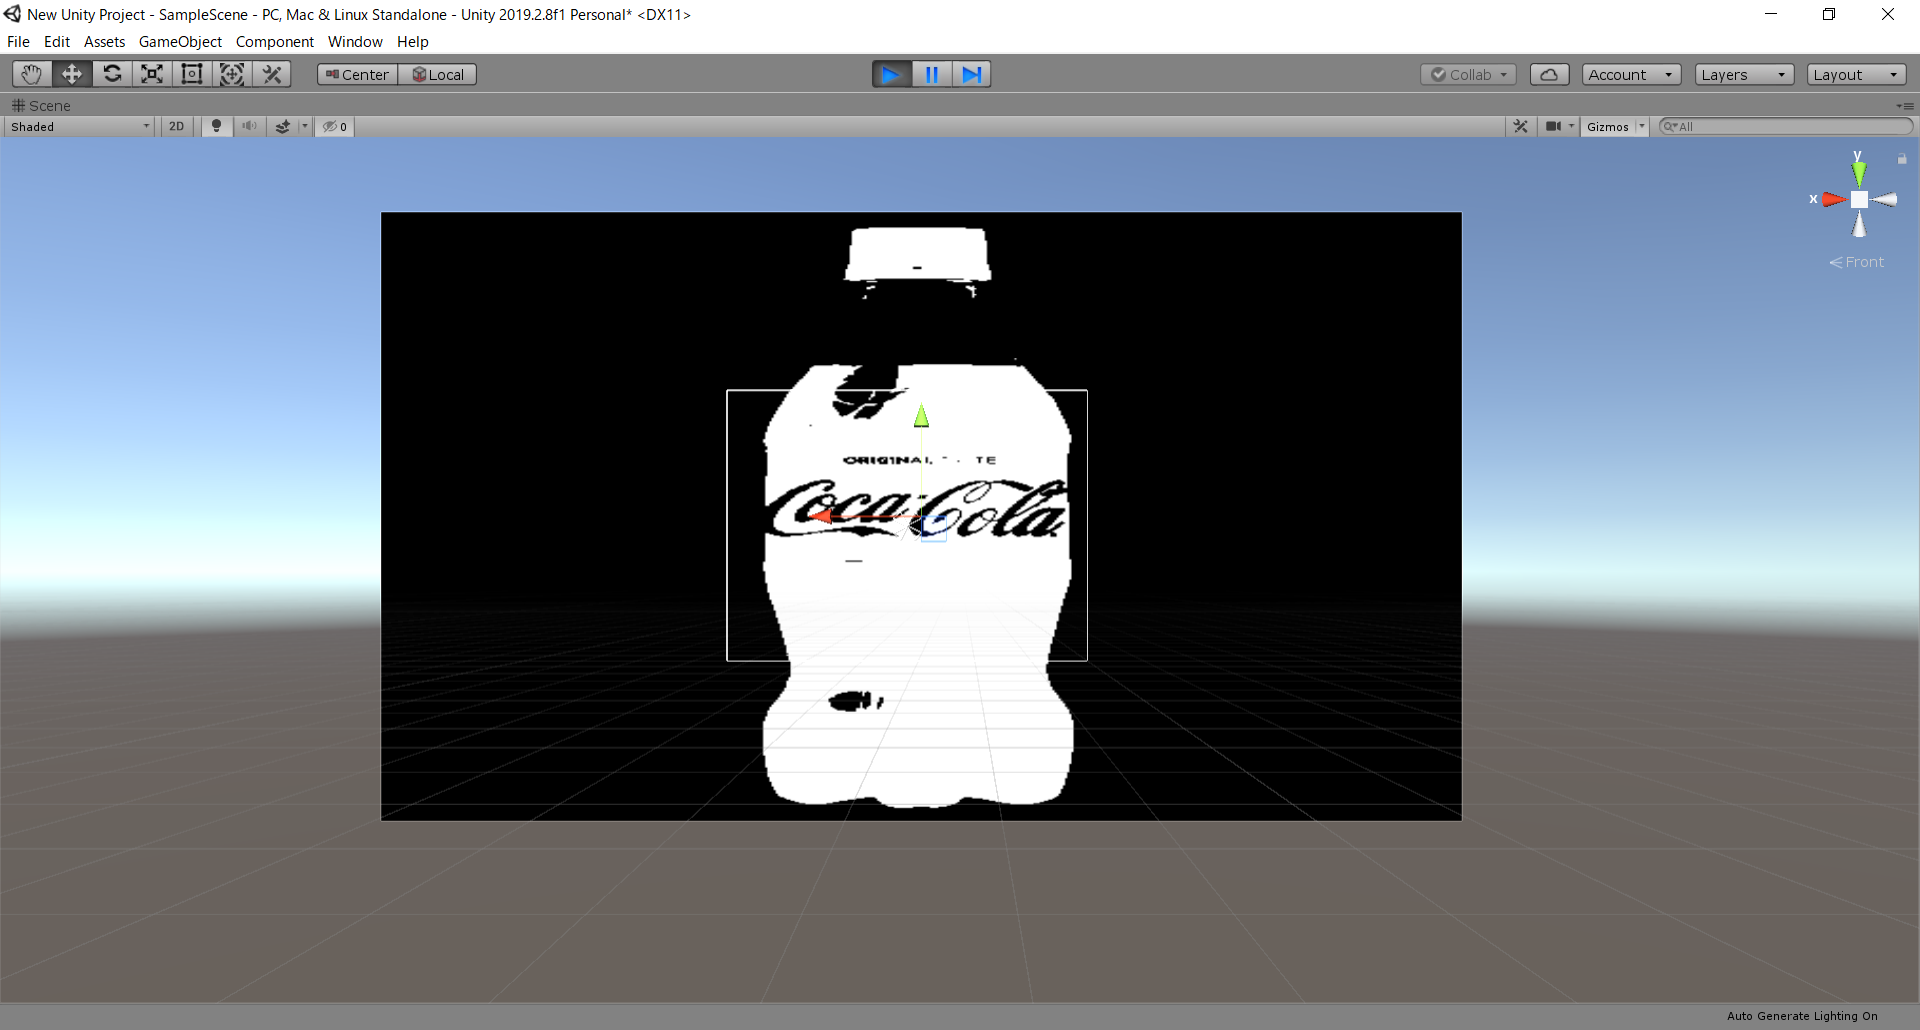The height and width of the screenshot is (1030, 1920).
Task: Open the Layout dropdown
Action: coord(1856,75)
